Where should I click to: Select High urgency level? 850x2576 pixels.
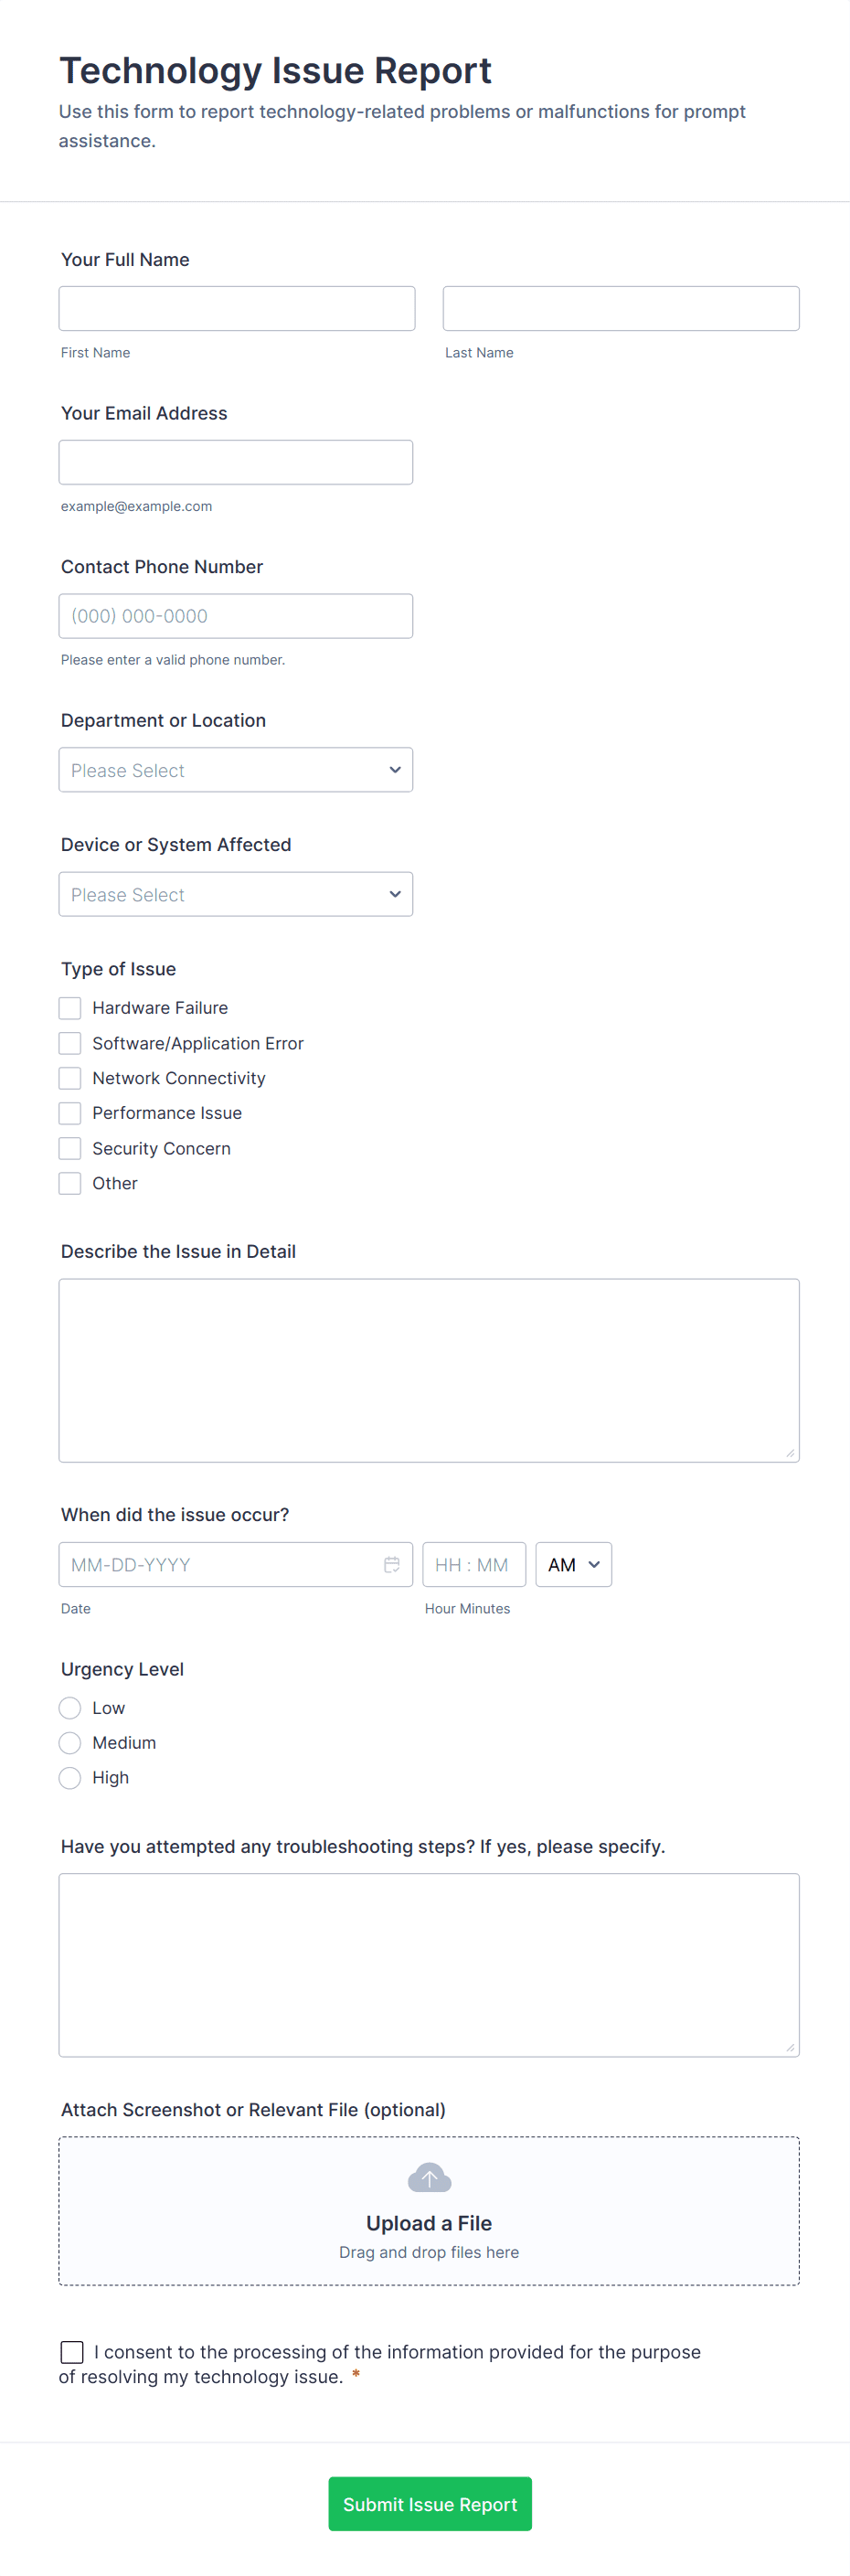click(x=70, y=1777)
